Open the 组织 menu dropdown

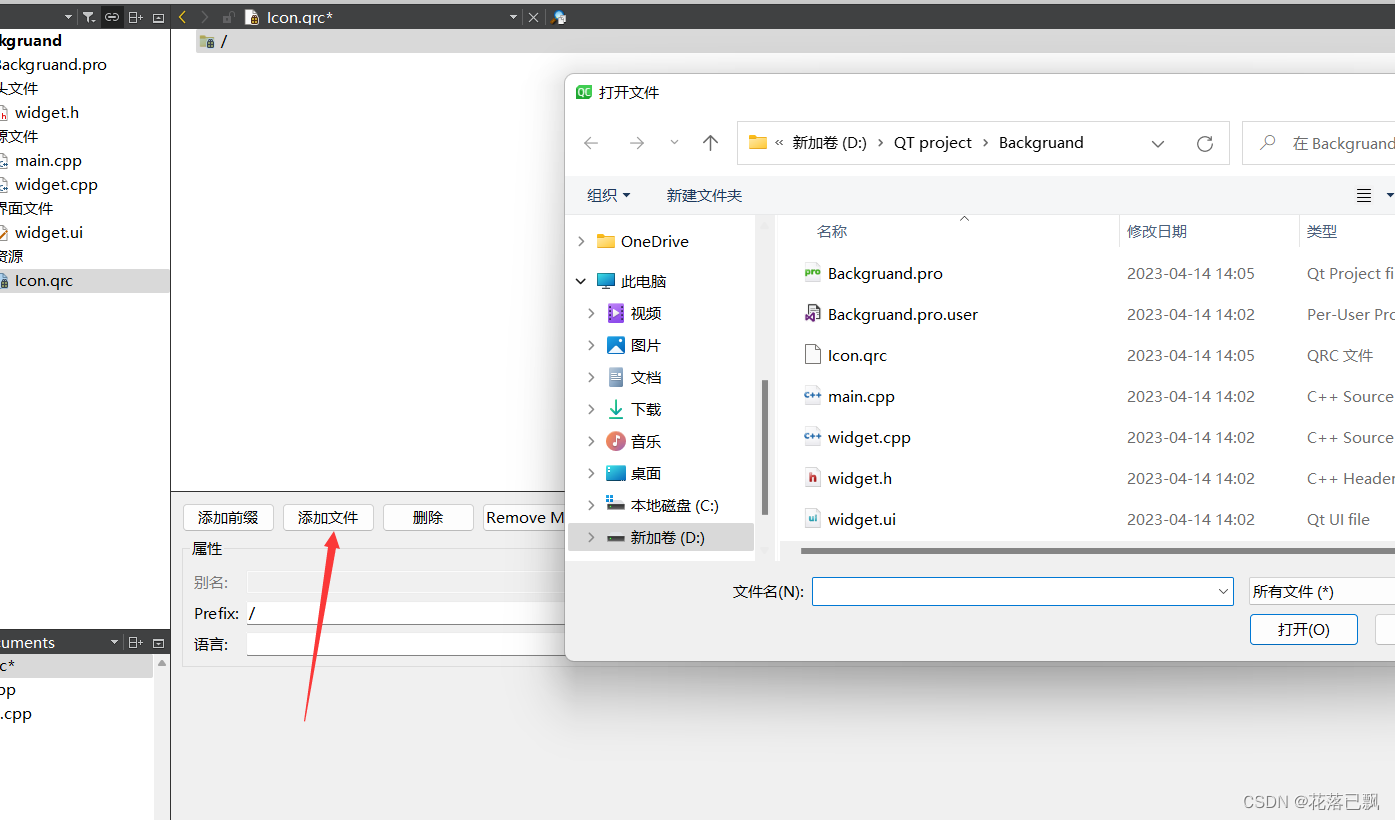609,195
